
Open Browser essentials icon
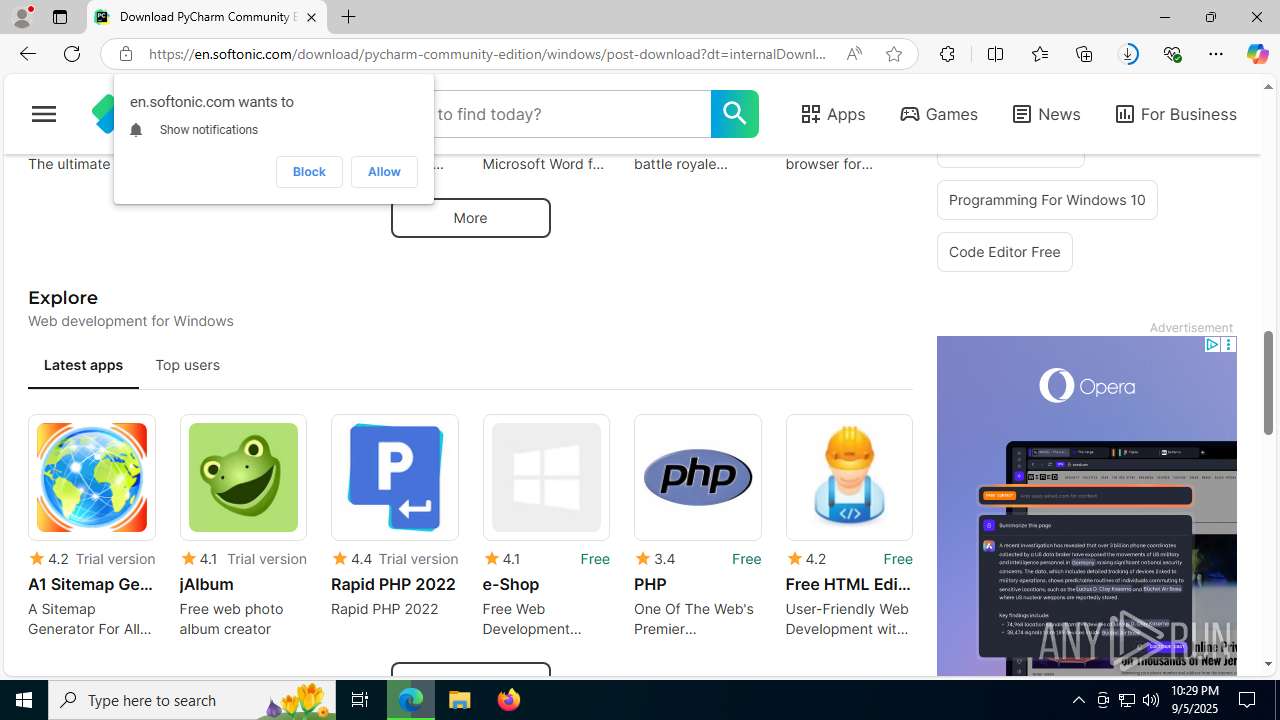point(1172,54)
